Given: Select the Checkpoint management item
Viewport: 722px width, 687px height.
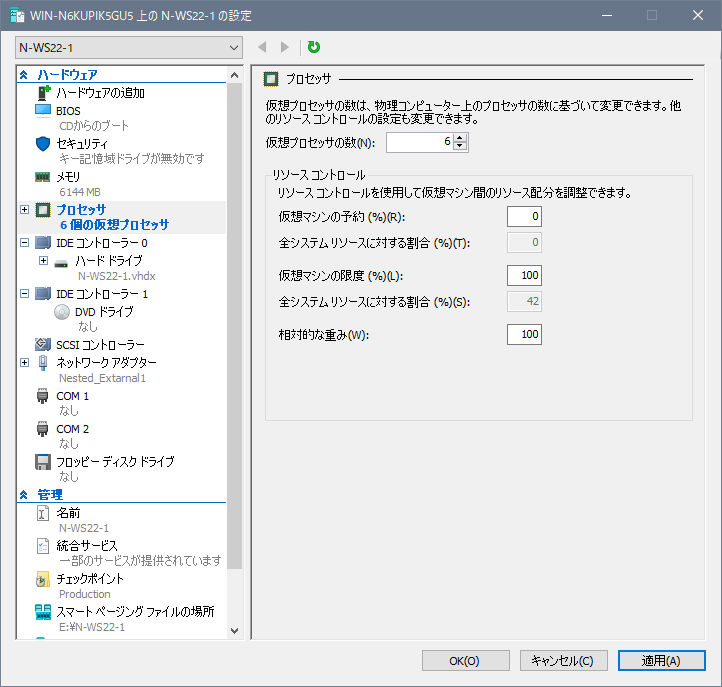Looking at the screenshot, I should [x=90, y=578].
